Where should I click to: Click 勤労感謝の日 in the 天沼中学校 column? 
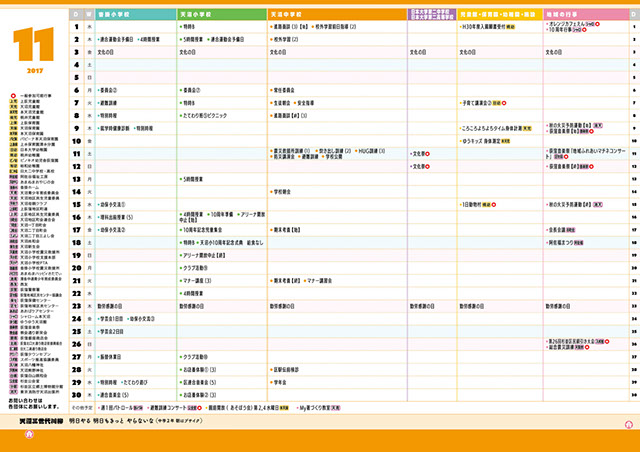pos(282,306)
